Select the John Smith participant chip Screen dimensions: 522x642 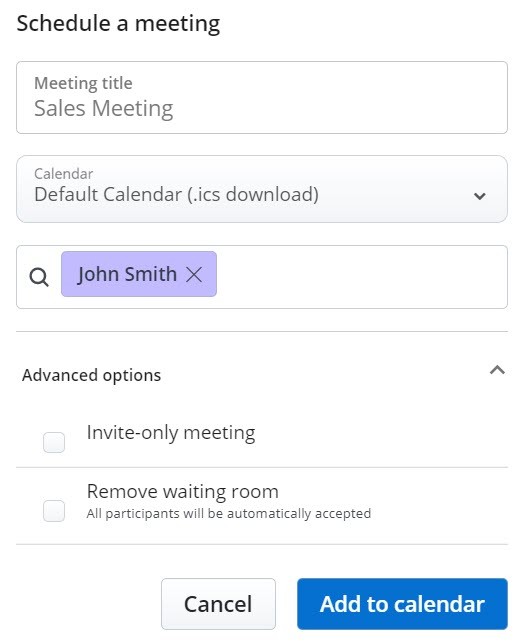click(x=139, y=274)
